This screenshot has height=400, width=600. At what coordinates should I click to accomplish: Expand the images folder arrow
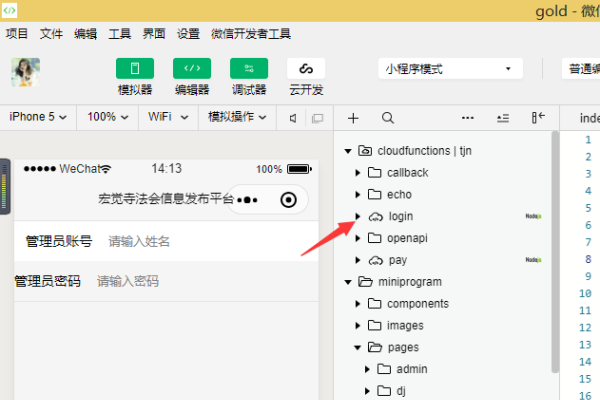(x=358, y=325)
